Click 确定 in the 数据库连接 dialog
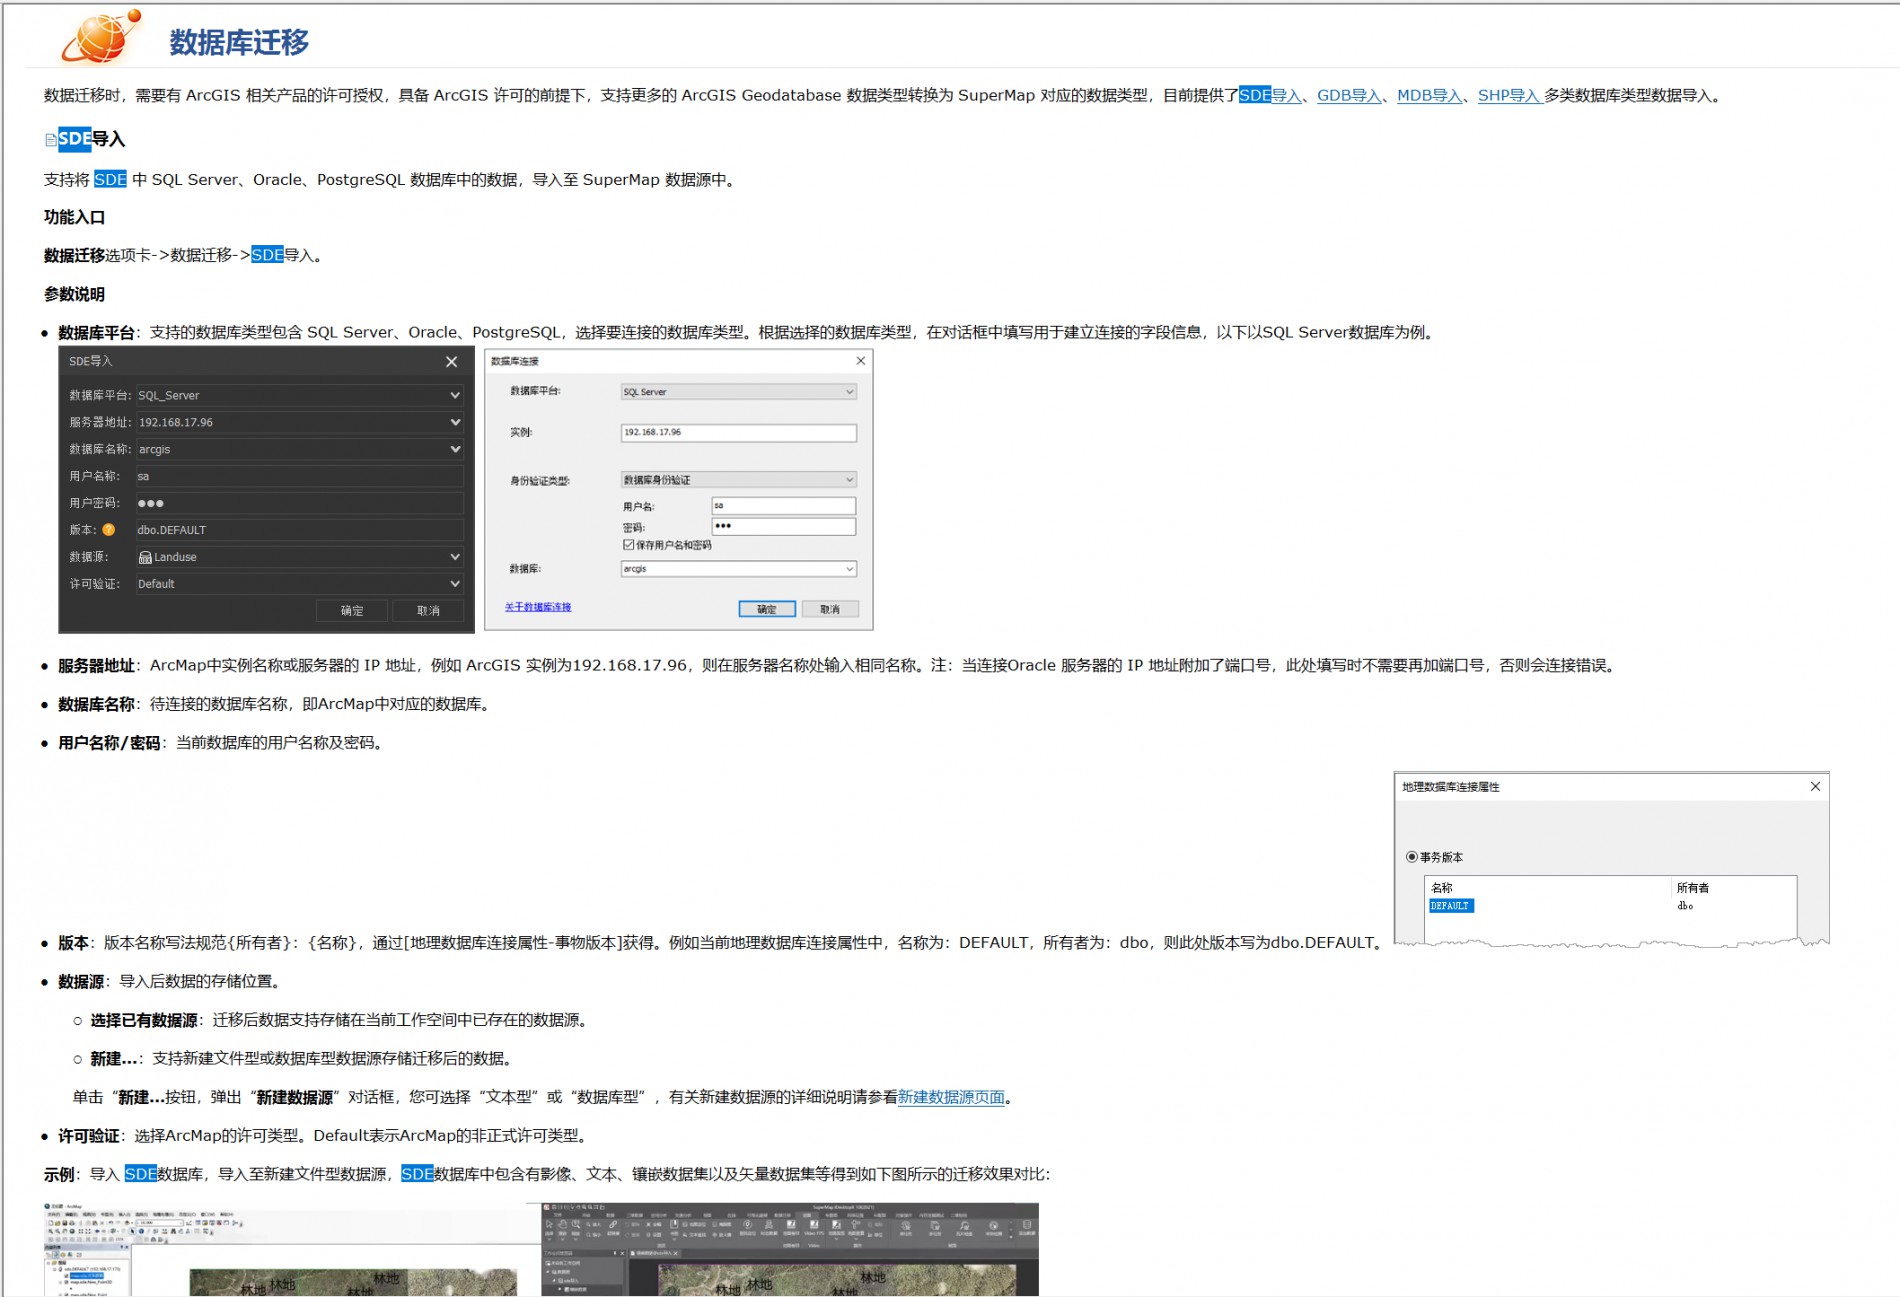Screen dimensions: 1900x1297 (x=767, y=609)
